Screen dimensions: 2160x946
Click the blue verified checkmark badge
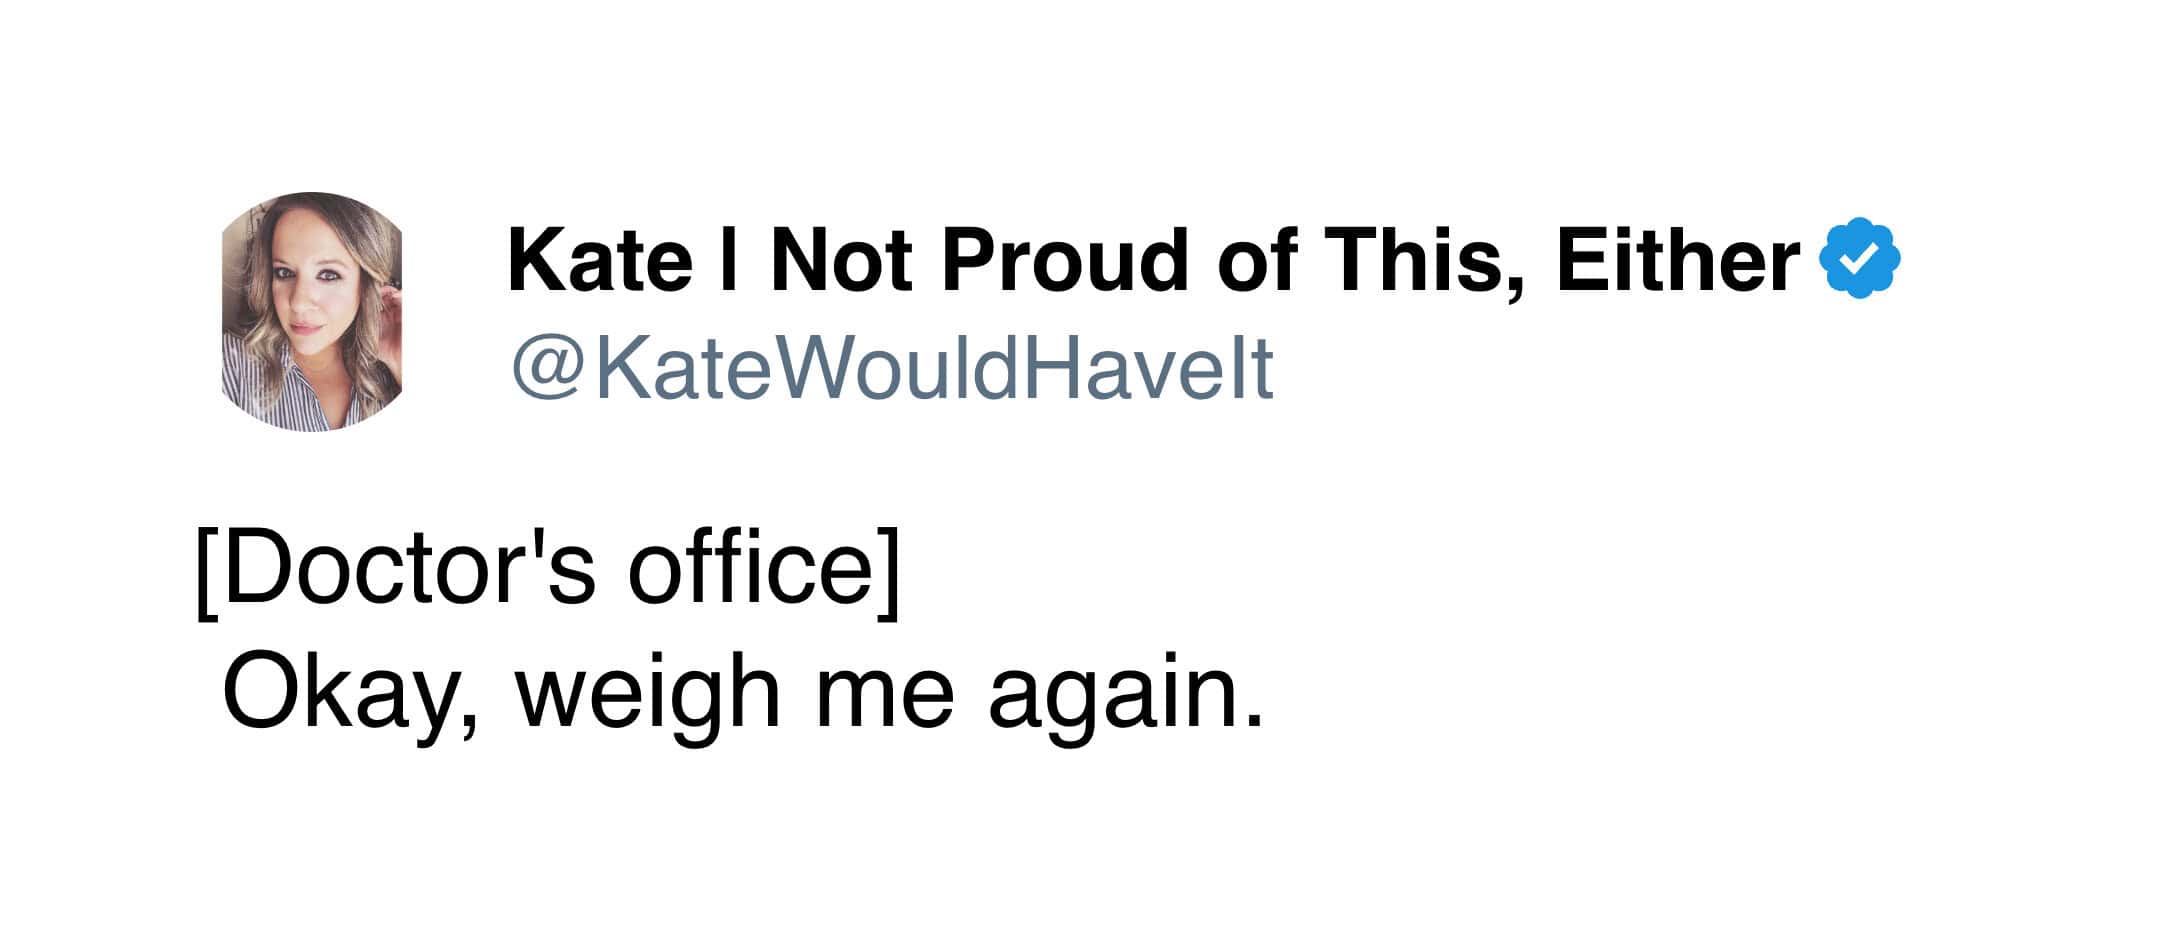click(x=1859, y=258)
